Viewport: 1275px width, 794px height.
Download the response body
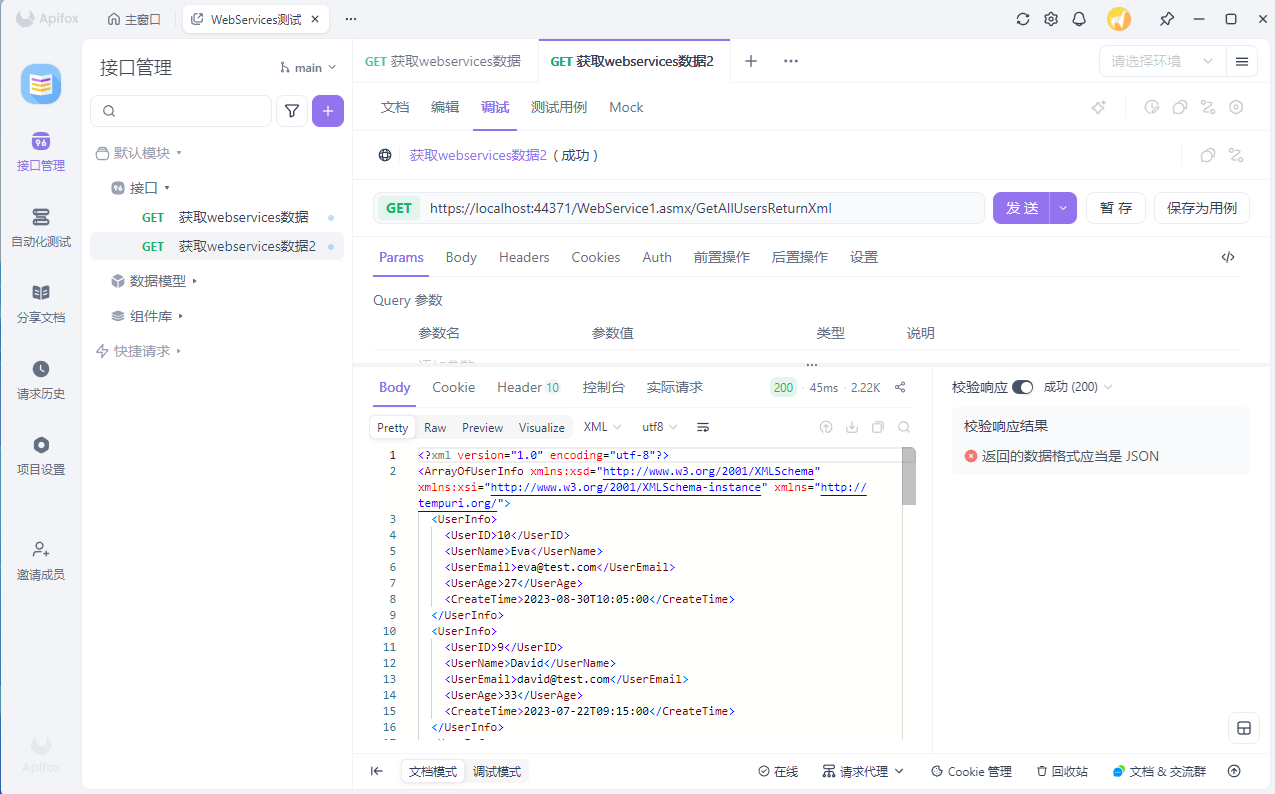(x=852, y=427)
